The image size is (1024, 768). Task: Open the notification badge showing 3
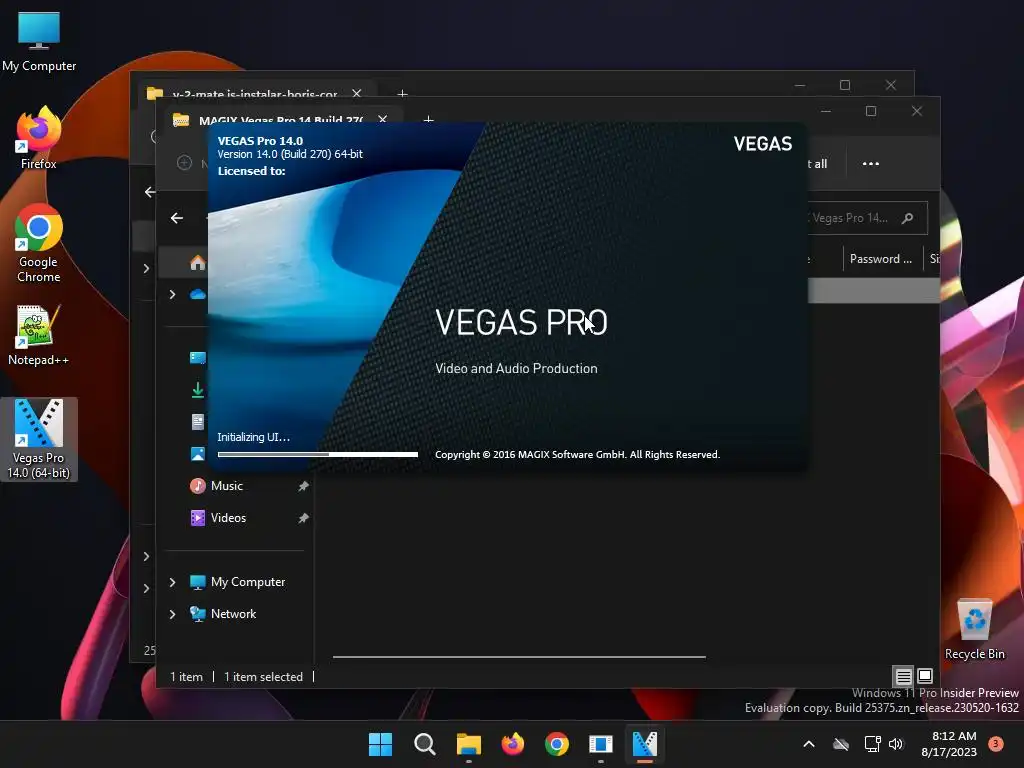pyautogui.click(x=996, y=743)
